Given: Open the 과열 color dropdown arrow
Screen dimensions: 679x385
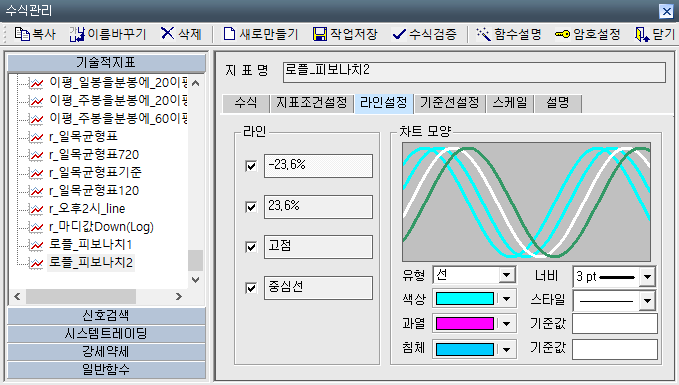Looking at the screenshot, I should pyautogui.click(x=506, y=324).
